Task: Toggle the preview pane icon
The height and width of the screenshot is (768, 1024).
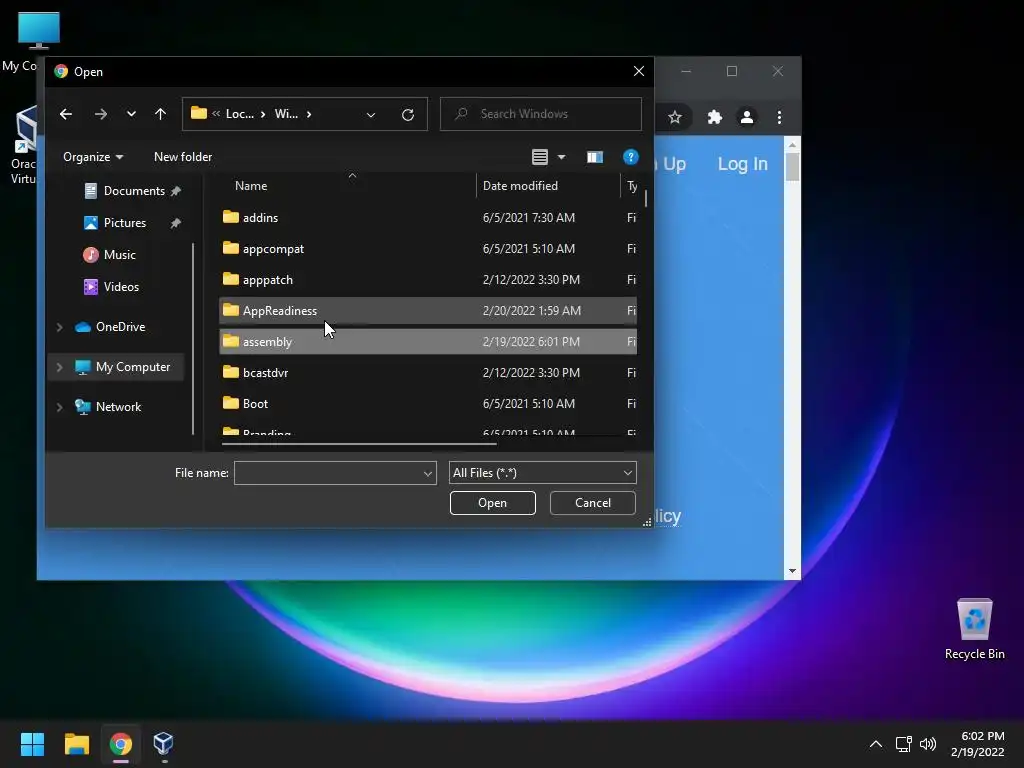Action: tap(595, 157)
